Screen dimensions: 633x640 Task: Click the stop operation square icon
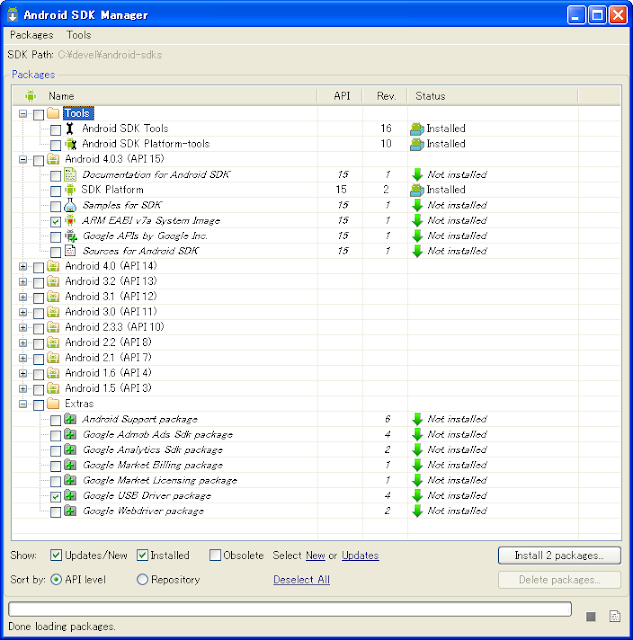pos(591,616)
